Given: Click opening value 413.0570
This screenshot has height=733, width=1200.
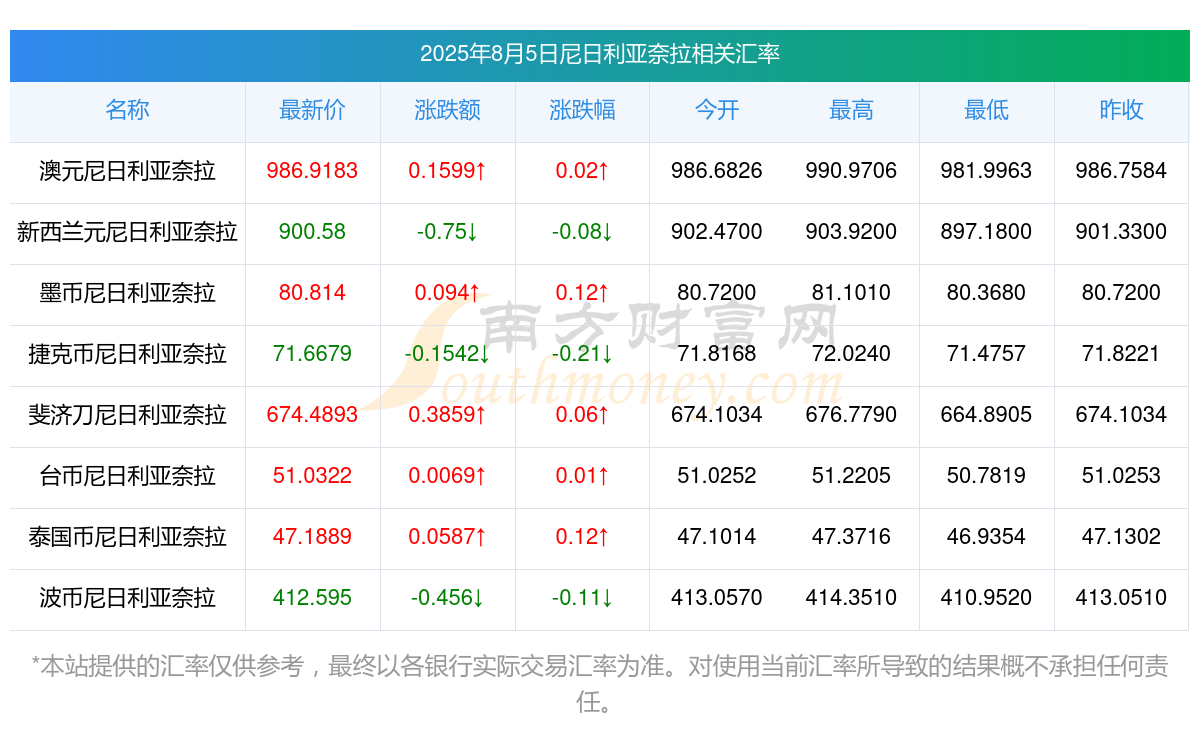Looking at the screenshot, I should (x=717, y=598).
